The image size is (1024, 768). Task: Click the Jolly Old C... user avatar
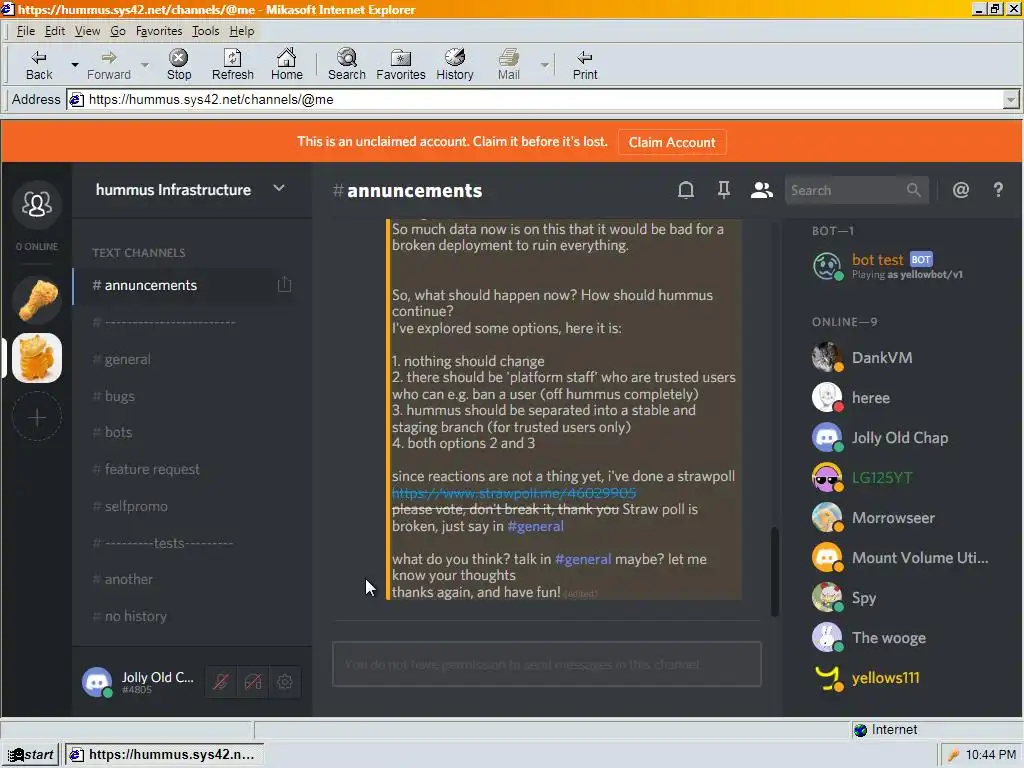coord(97,682)
